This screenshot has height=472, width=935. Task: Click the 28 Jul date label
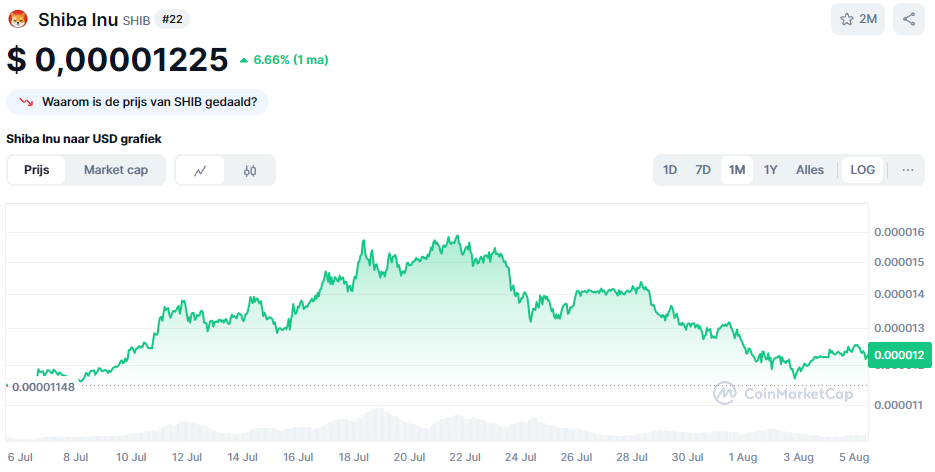coord(632,457)
